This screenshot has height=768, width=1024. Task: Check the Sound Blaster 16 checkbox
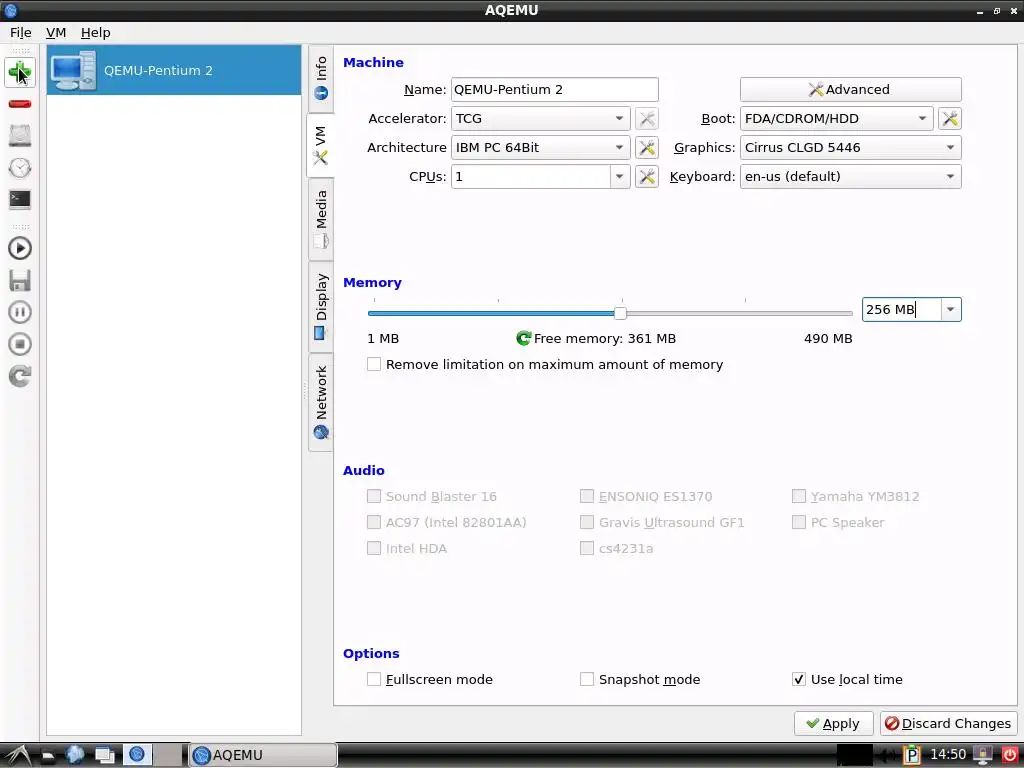pyautogui.click(x=374, y=496)
